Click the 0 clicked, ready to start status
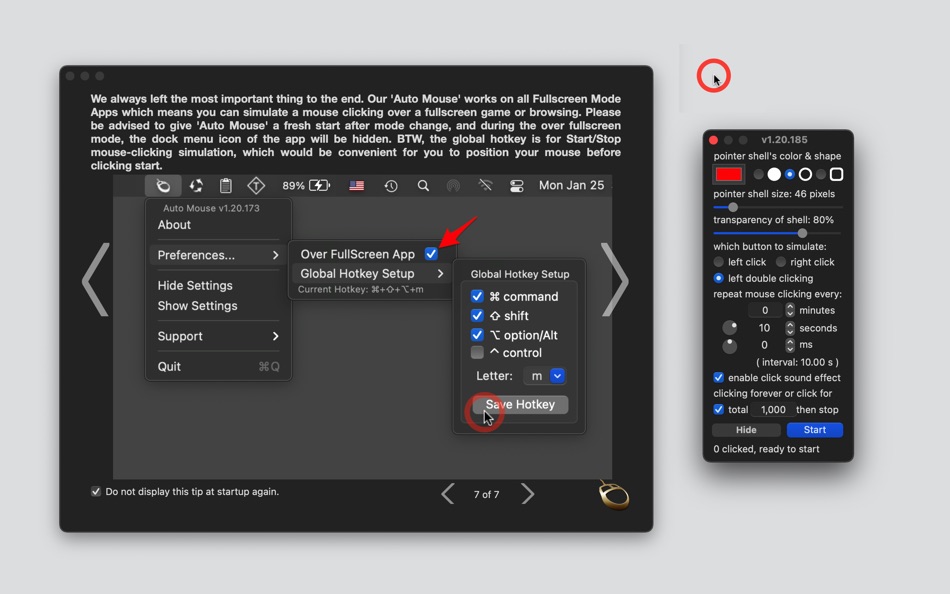This screenshot has width=950, height=594. click(x=766, y=449)
